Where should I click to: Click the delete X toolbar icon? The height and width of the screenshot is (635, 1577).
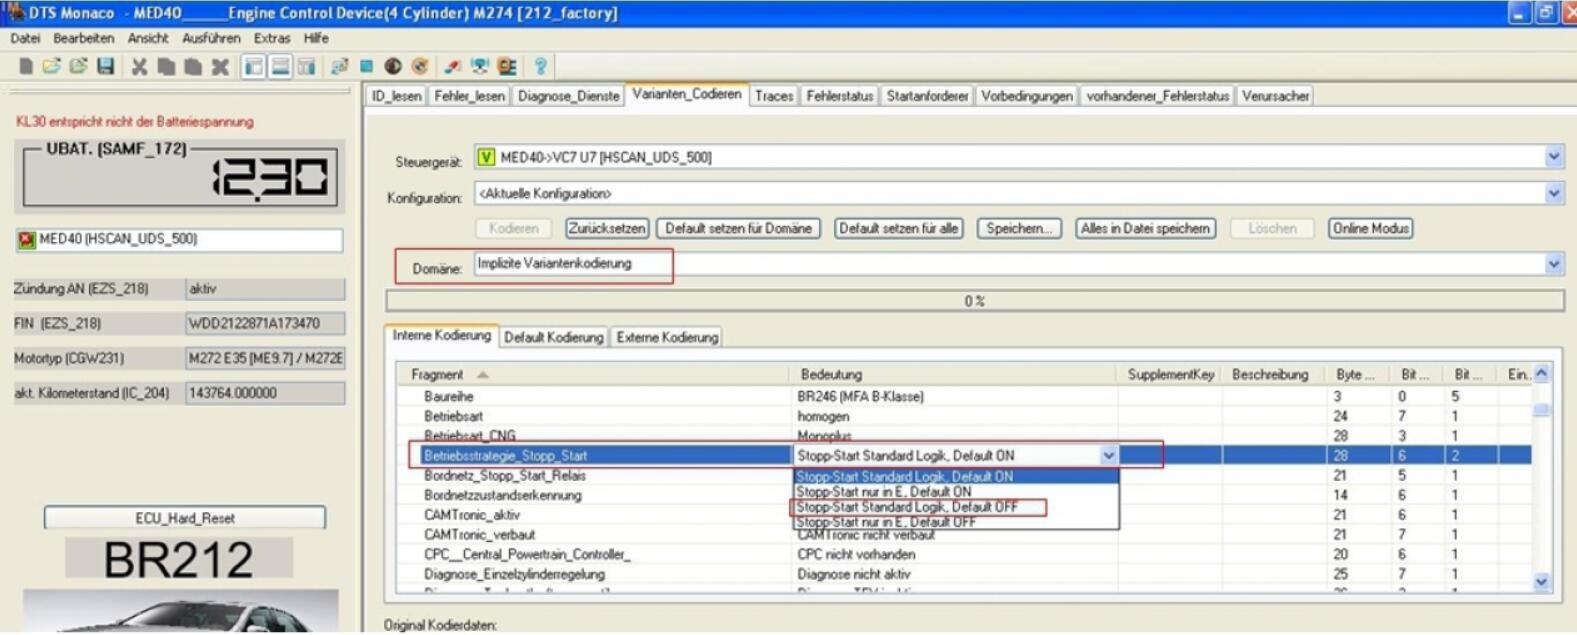220,67
